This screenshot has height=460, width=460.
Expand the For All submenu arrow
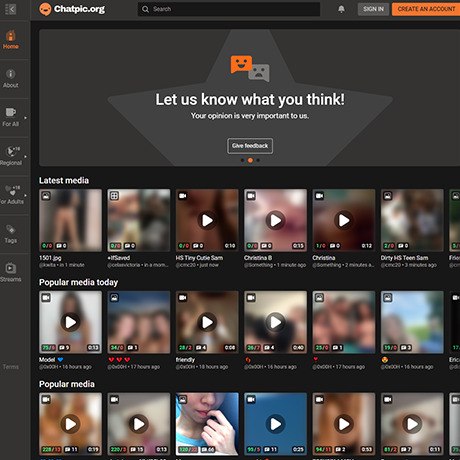pyautogui.click(x=25, y=118)
